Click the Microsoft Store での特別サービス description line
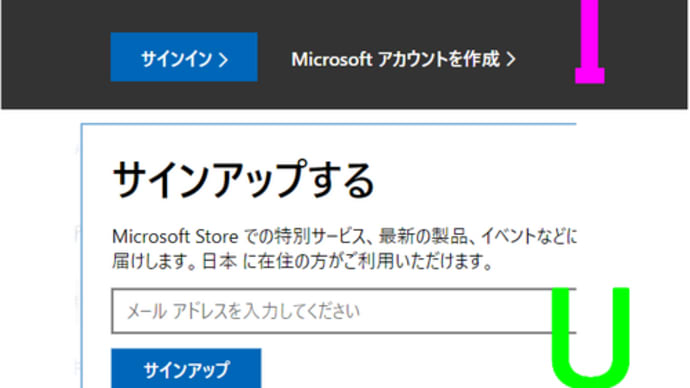Image resolution: width=690 pixels, height=388 pixels. pos(344,237)
